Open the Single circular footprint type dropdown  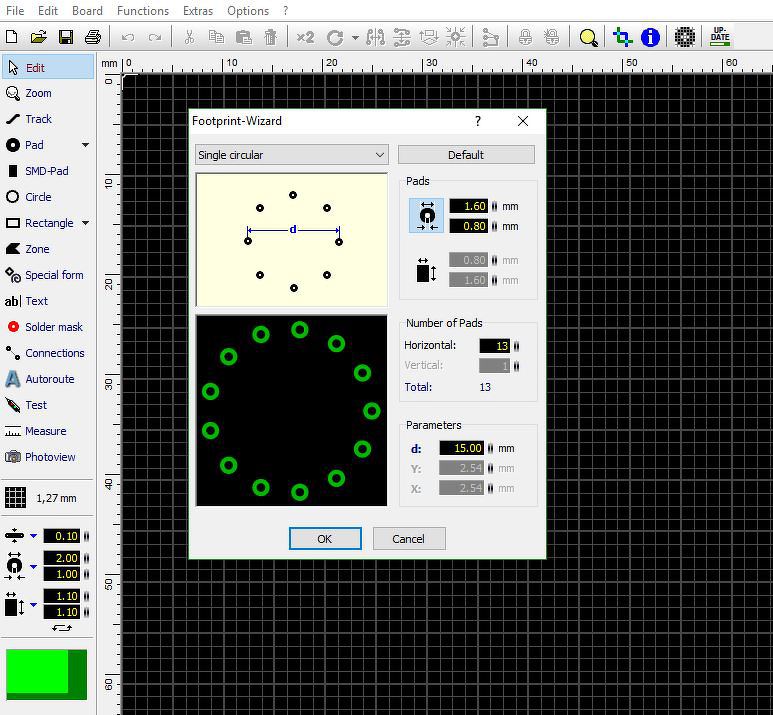pos(291,155)
